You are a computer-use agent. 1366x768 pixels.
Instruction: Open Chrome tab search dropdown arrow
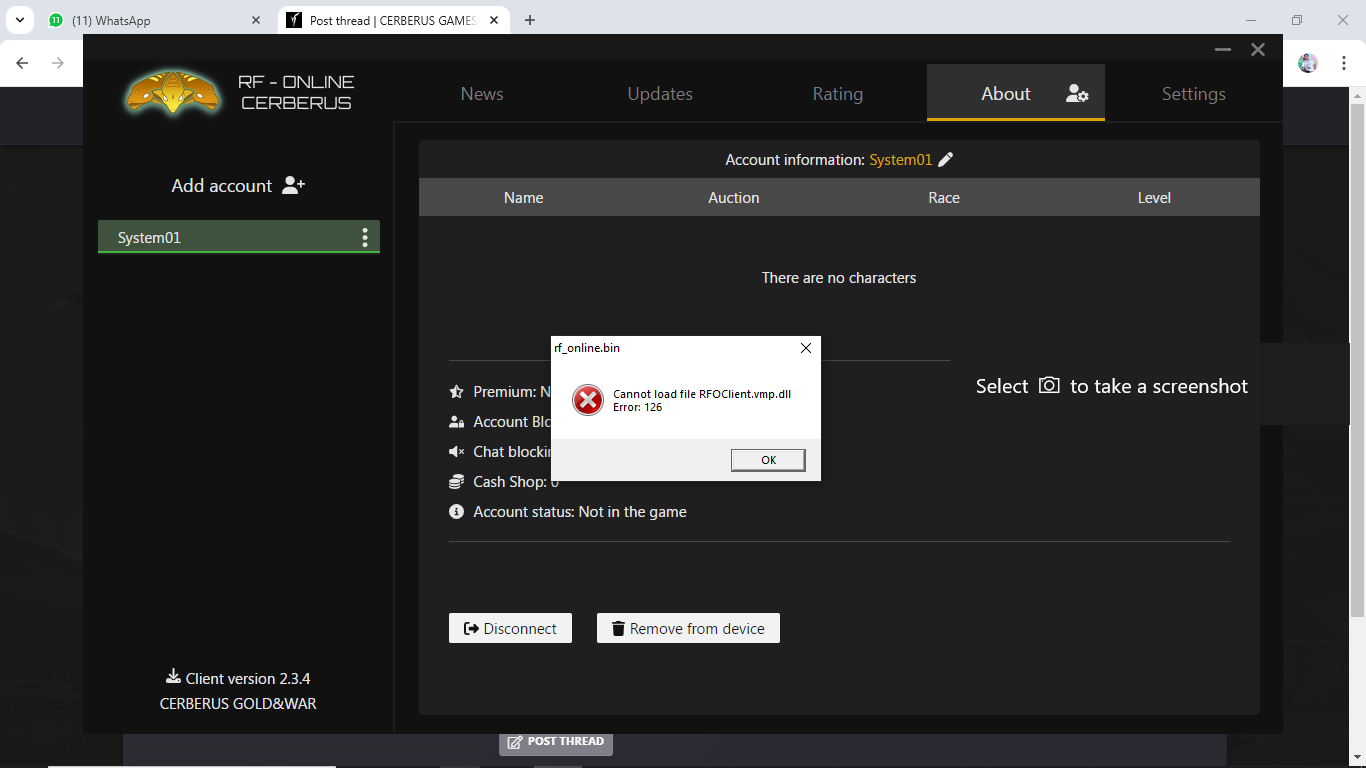tap(19, 20)
